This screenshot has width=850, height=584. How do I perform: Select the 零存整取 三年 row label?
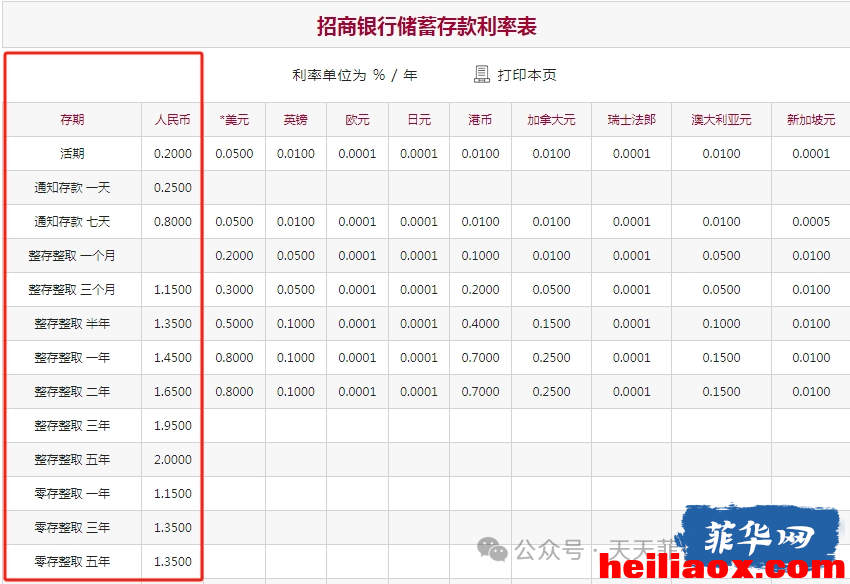72,528
